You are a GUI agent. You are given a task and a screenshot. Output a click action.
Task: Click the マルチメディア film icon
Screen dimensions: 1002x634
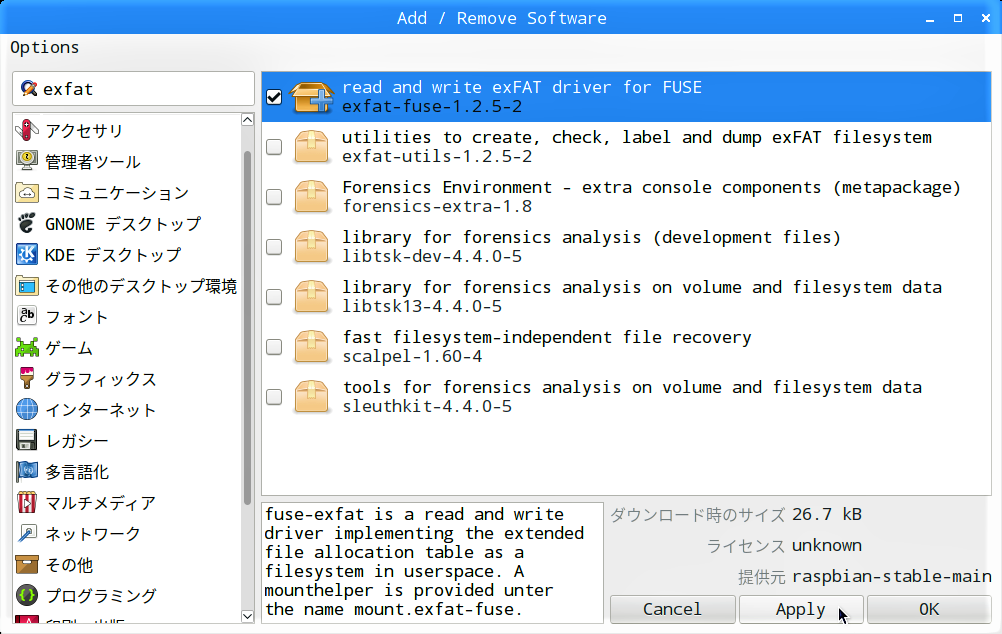click(27, 502)
